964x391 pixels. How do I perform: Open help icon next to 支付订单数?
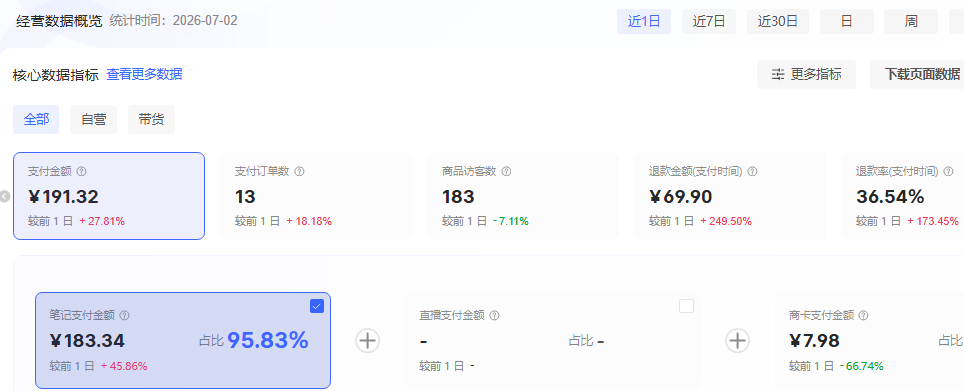pyautogui.click(x=299, y=172)
